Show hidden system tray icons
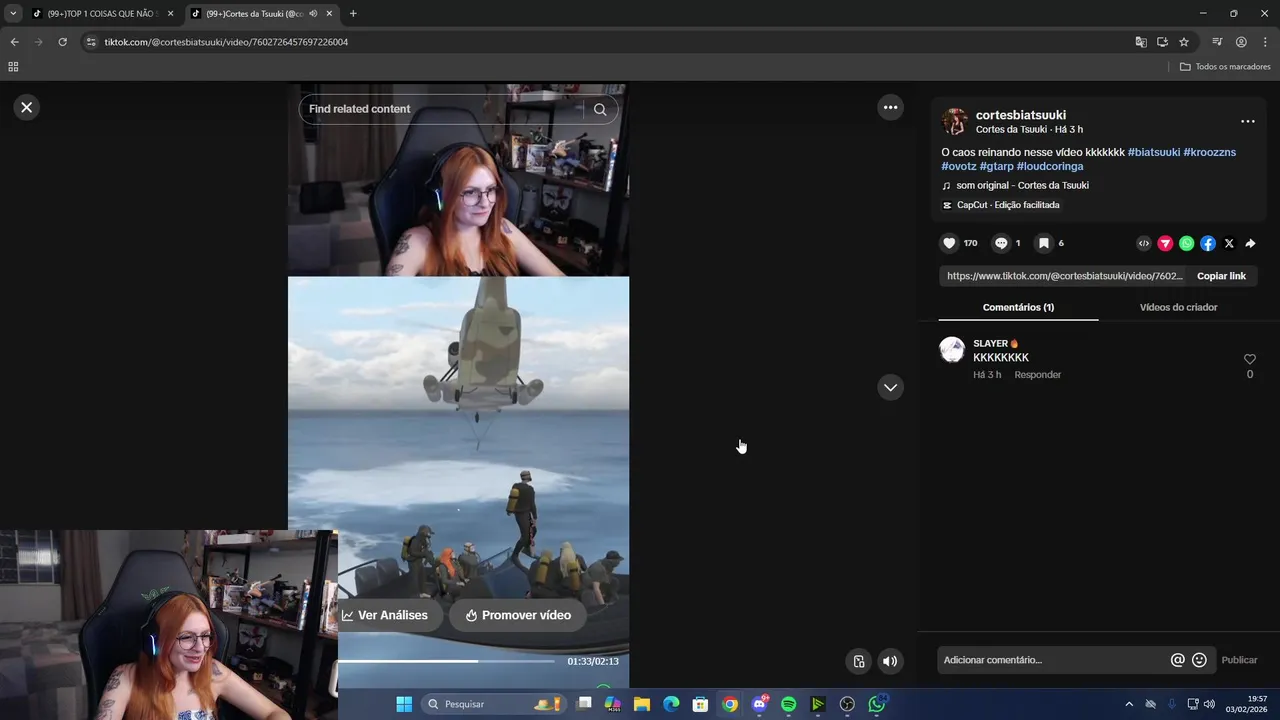 1129,704
